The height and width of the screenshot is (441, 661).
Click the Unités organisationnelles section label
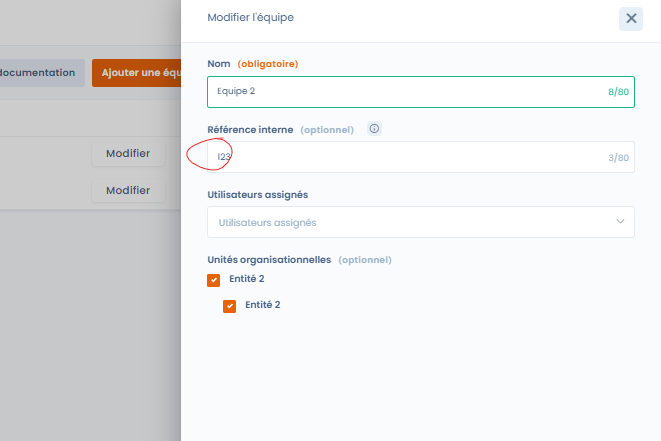(268, 259)
